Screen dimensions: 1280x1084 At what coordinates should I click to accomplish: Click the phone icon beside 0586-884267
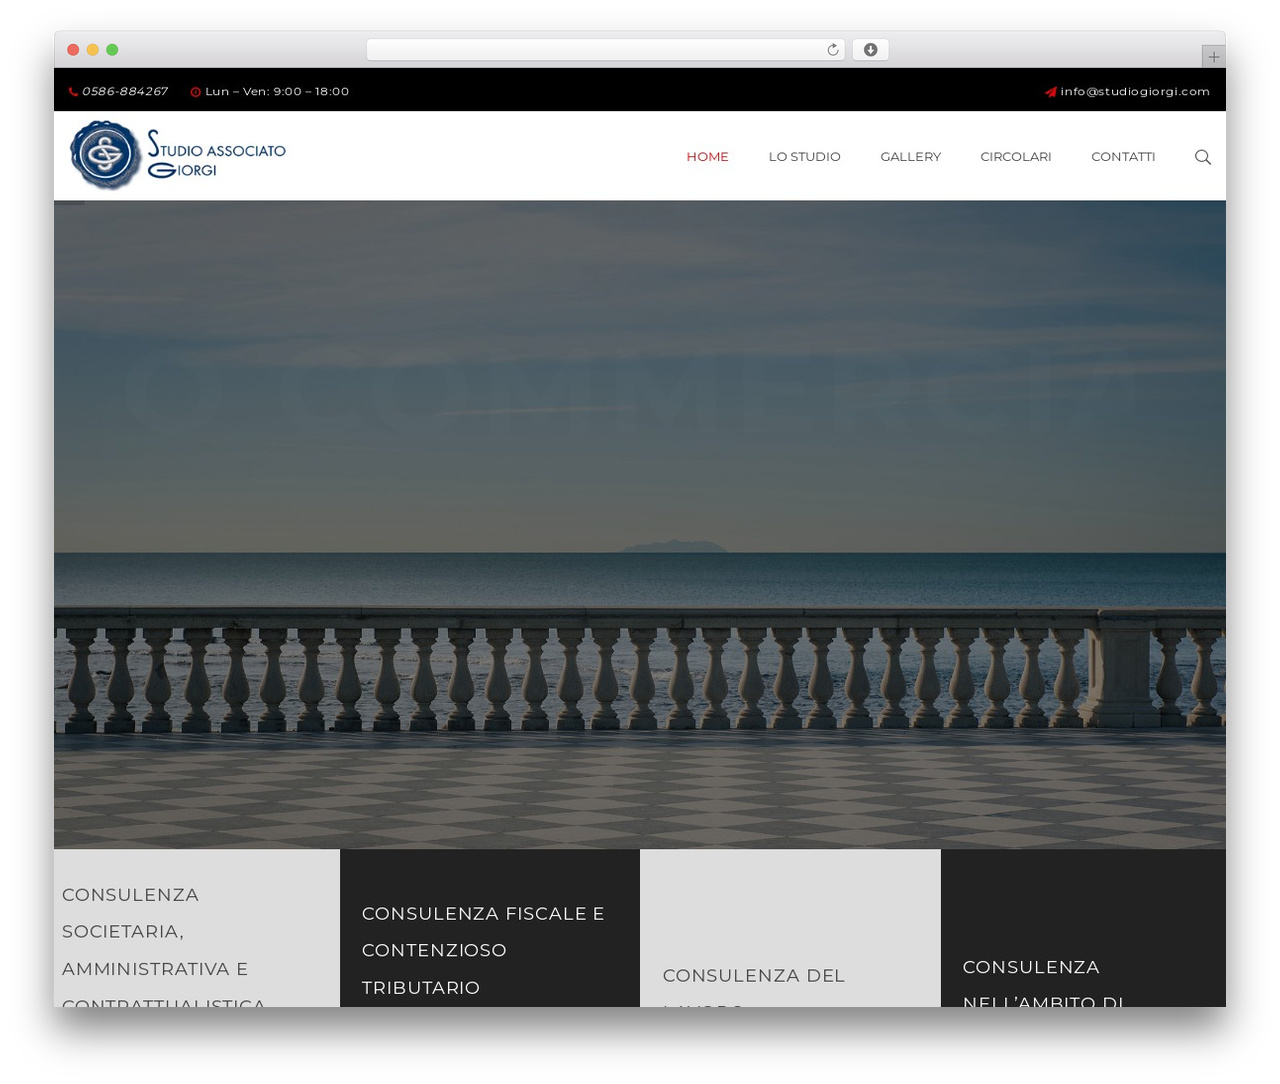(73, 92)
